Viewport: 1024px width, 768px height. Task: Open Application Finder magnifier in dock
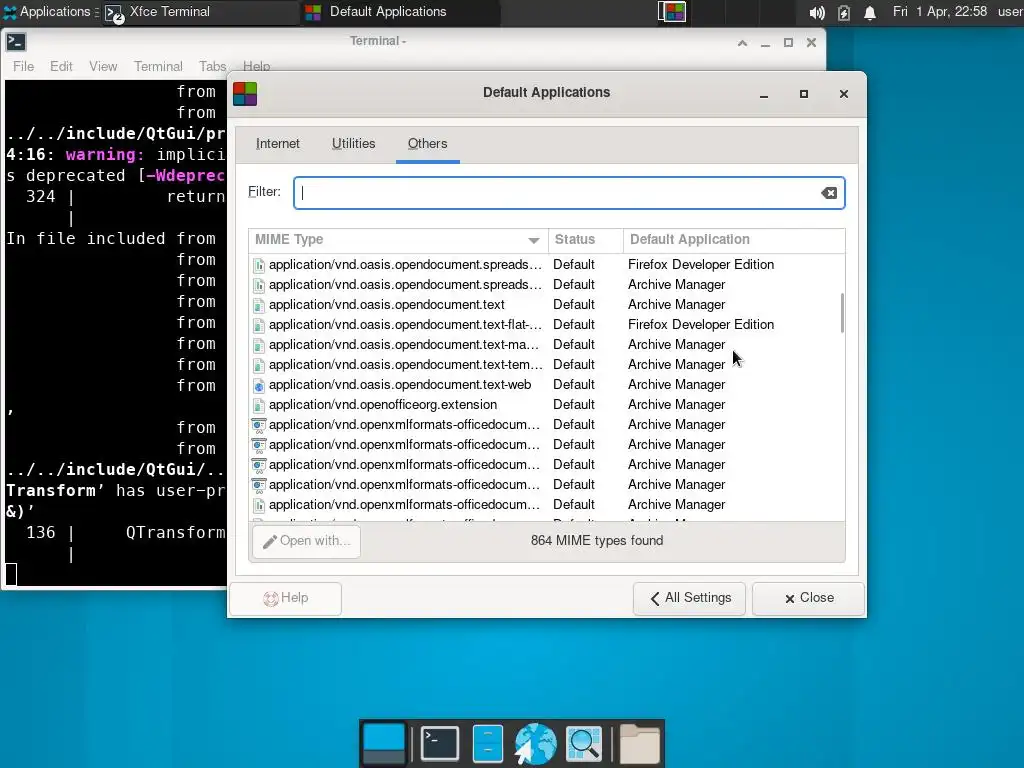pos(583,743)
